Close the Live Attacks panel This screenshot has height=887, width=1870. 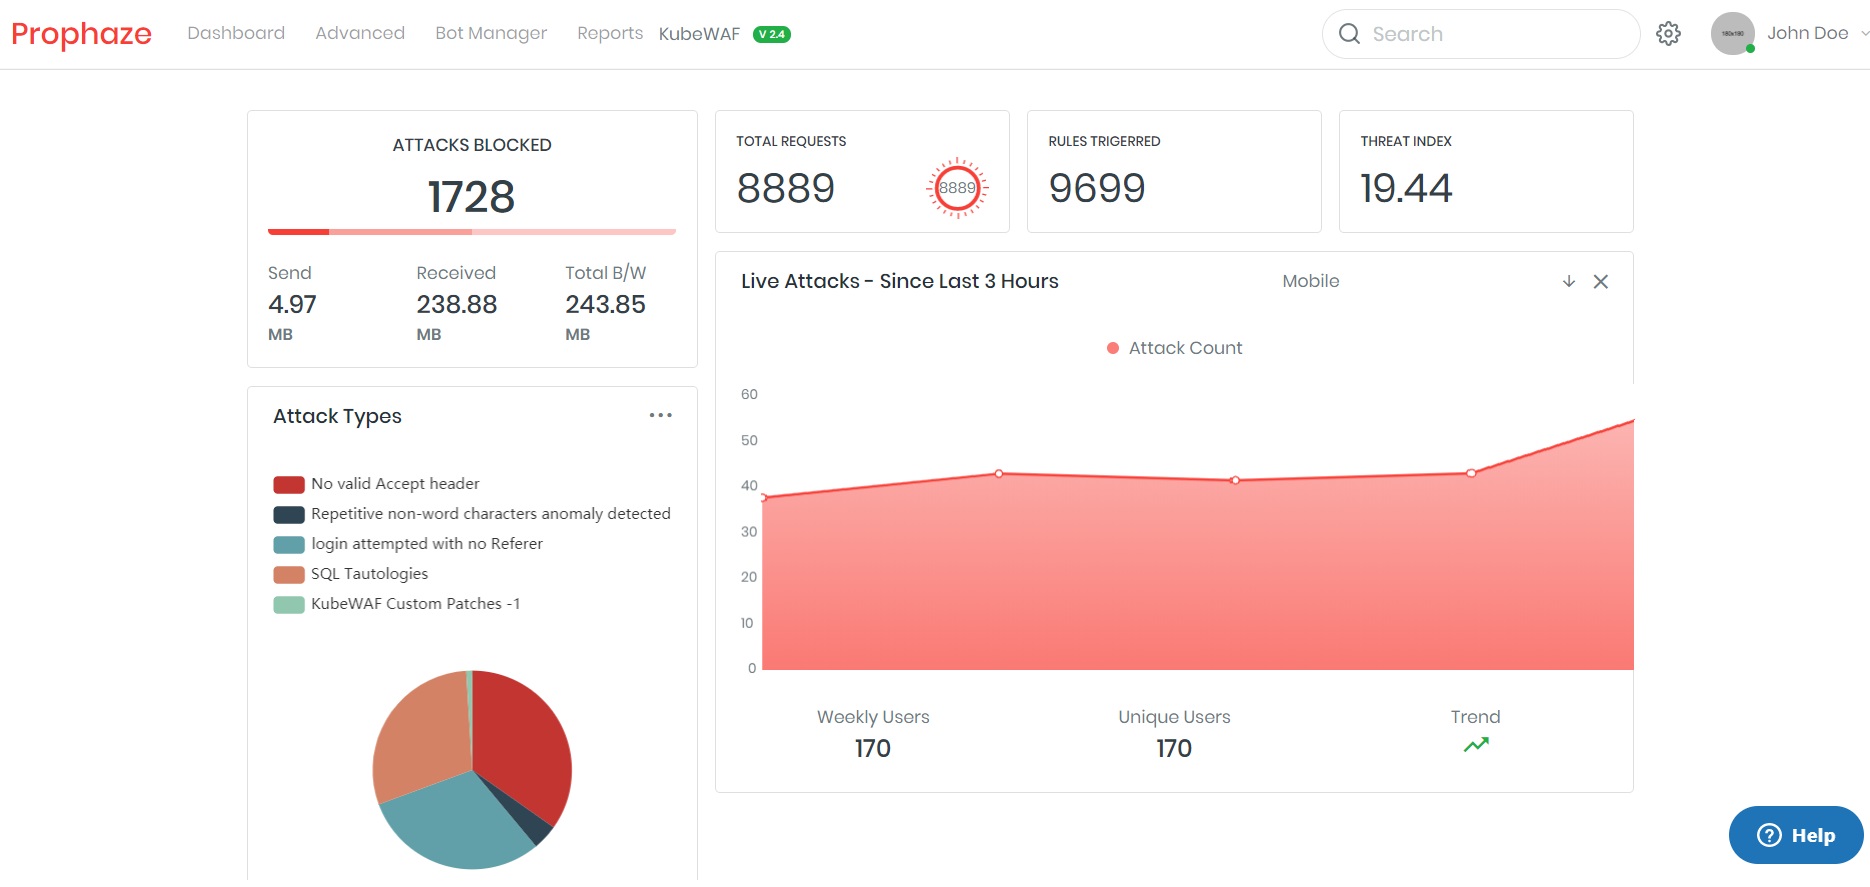(x=1601, y=282)
